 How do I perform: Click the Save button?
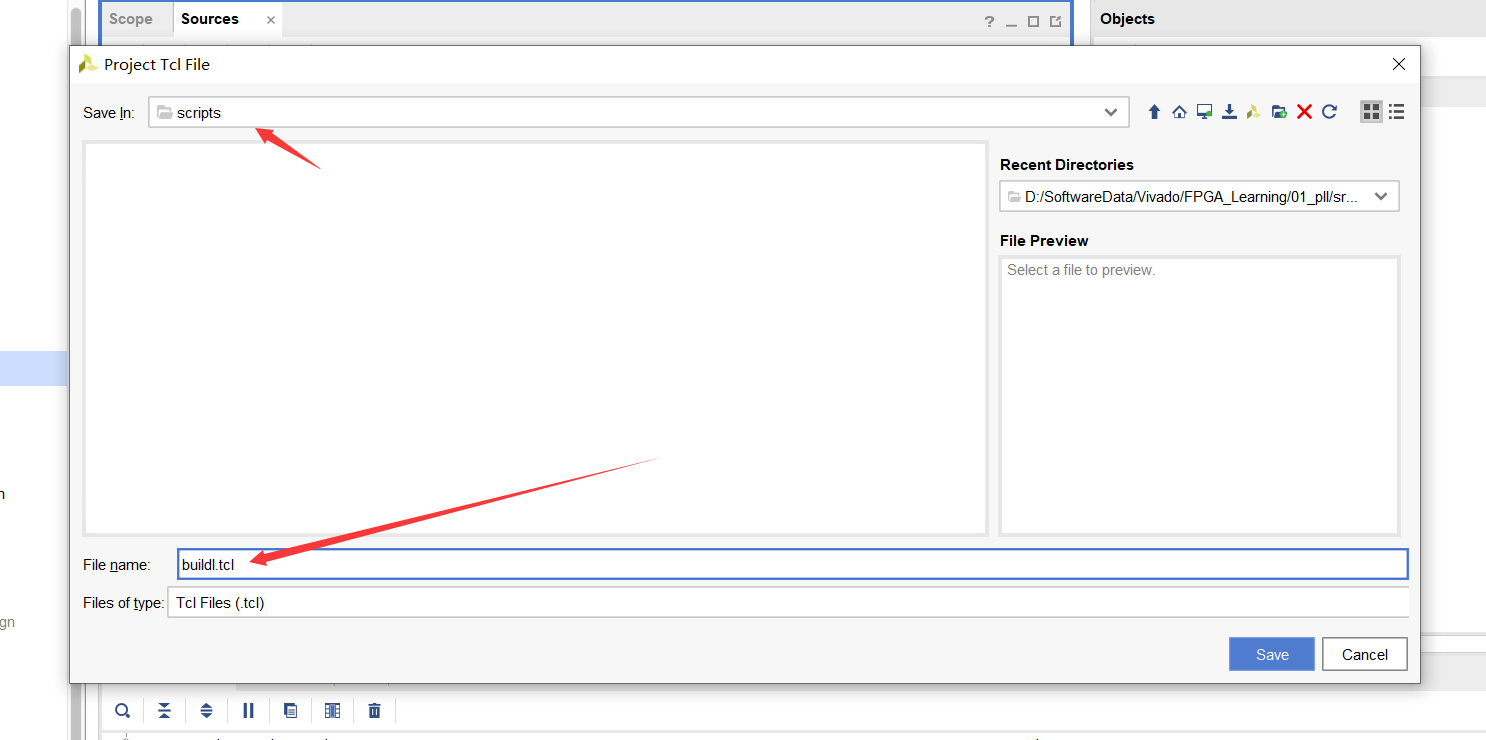tap(1272, 654)
